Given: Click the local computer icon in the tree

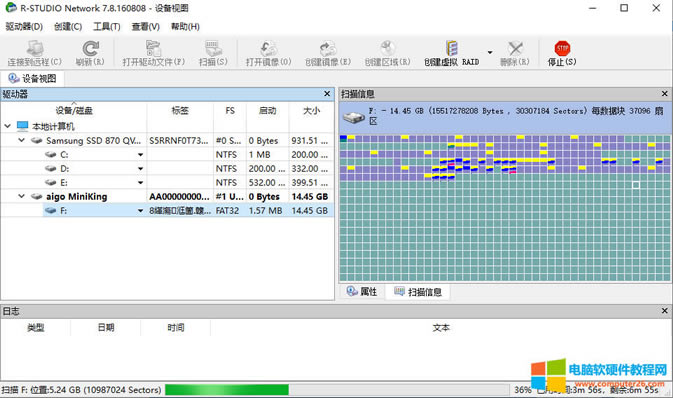Looking at the screenshot, I should click(x=22, y=126).
